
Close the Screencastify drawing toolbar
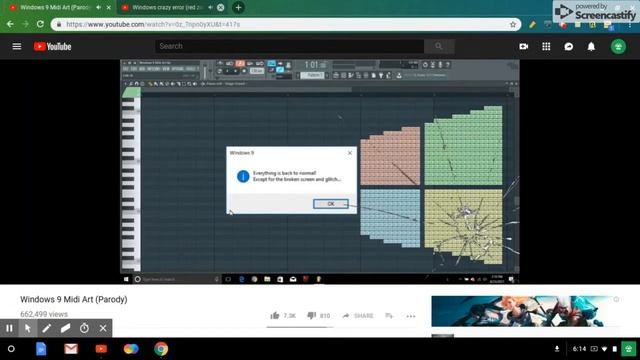click(103, 328)
